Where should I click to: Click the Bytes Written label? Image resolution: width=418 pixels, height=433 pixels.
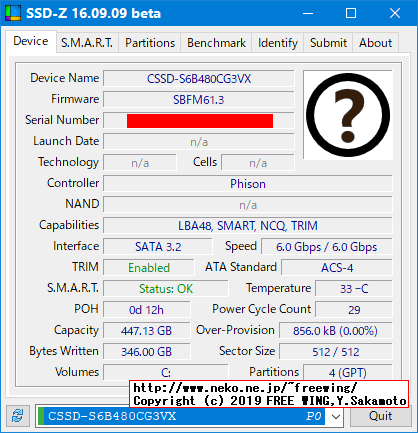[64, 351]
